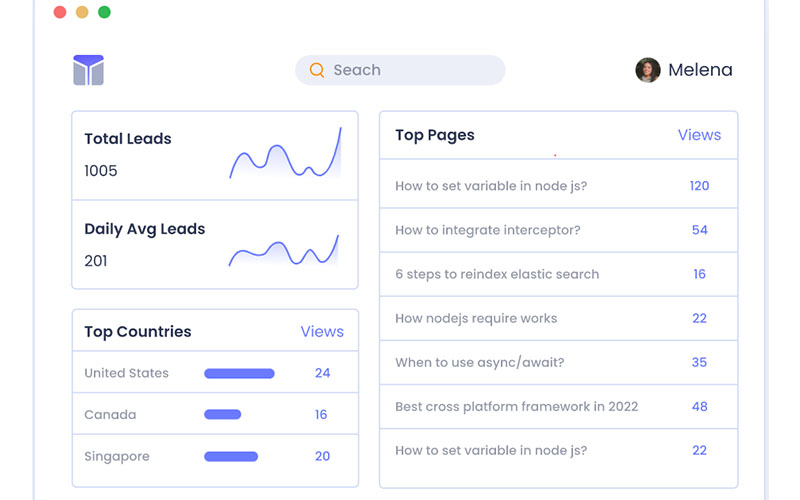
Task: Focus the Seach input field
Action: (400, 70)
